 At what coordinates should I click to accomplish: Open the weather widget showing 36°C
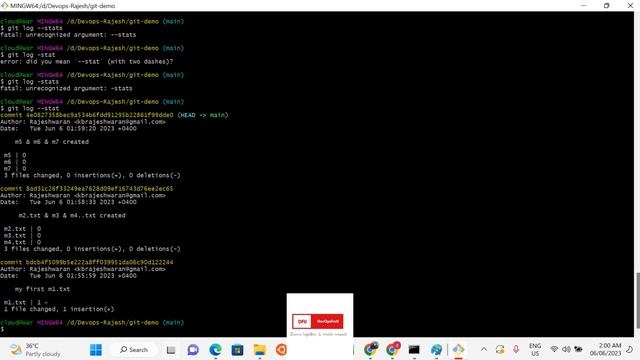pyautogui.click(x=35, y=350)
